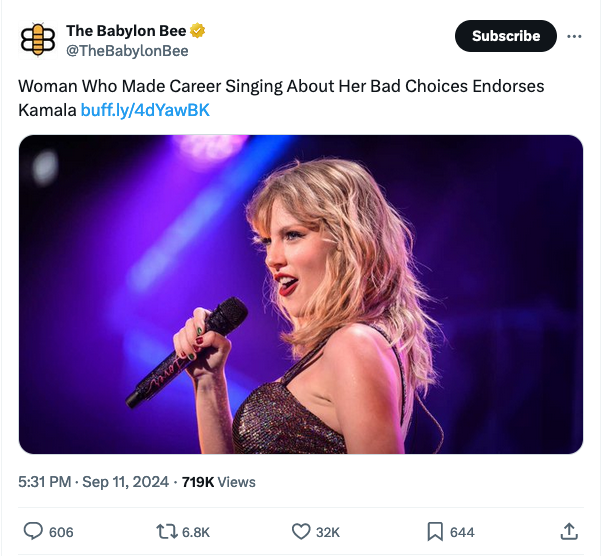Open the more options ellipsis menu
The height and width of the screenshot is (556, 601).
pos(574,36)
